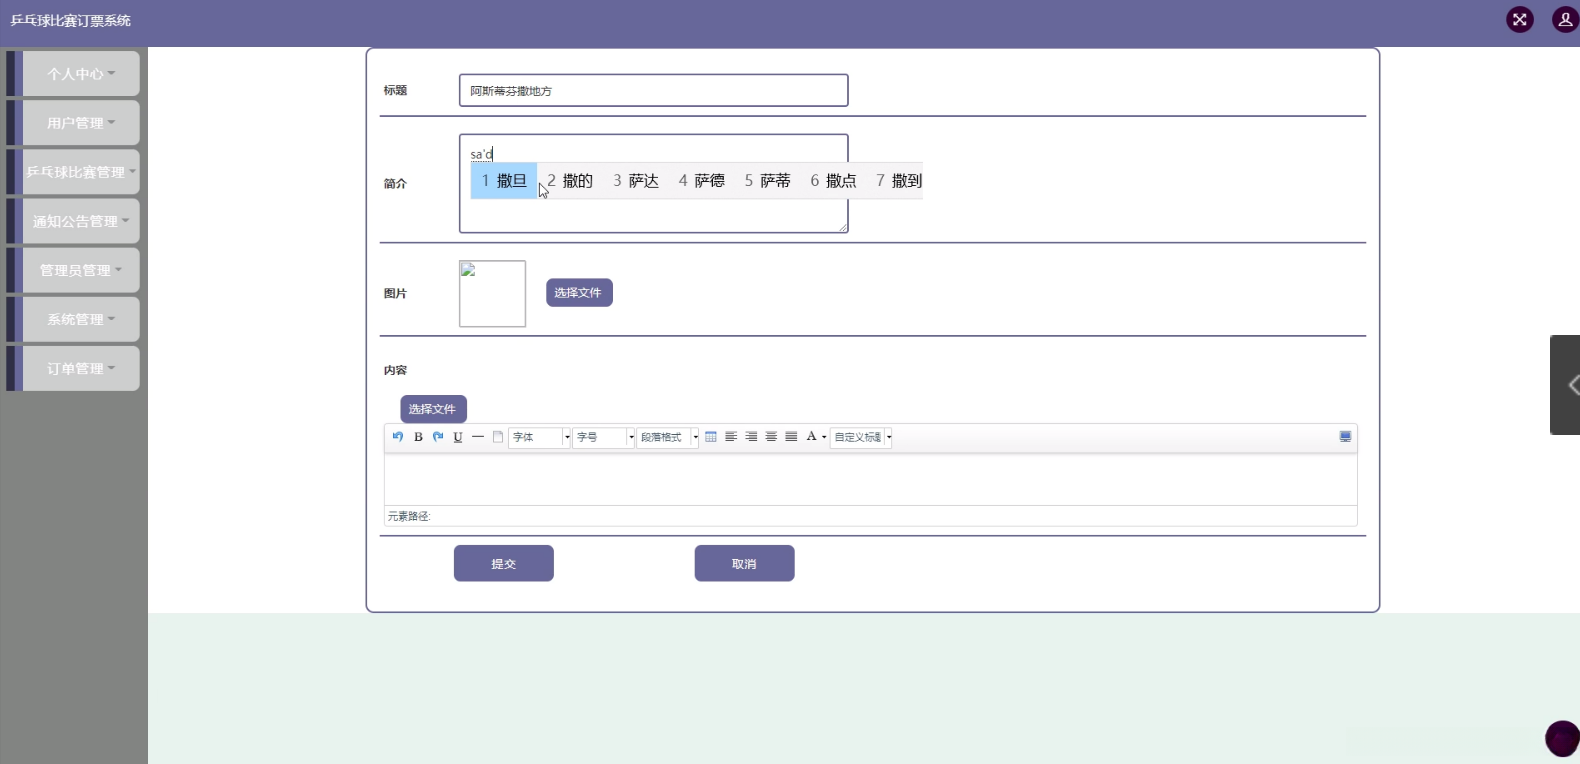Expand the 个人中心 sidebar menu
The height and width of the screenshot is (764, 1580).
pyautogui.click(x=81, y=74)
